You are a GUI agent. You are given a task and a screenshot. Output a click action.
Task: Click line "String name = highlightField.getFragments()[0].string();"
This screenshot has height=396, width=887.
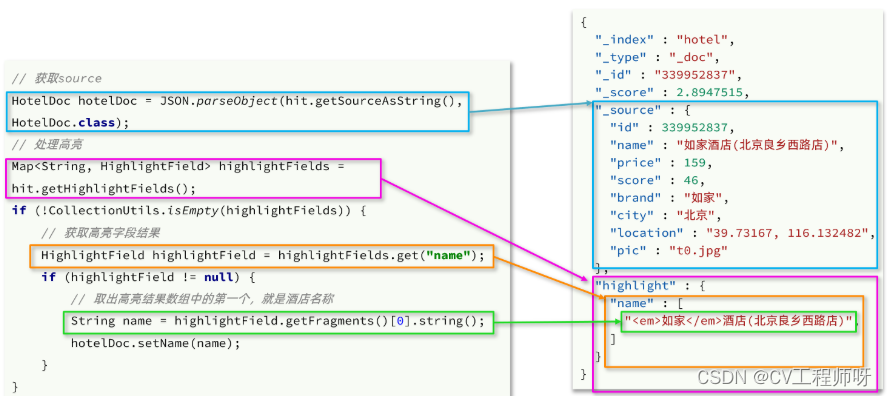click(x=278, y=321)
